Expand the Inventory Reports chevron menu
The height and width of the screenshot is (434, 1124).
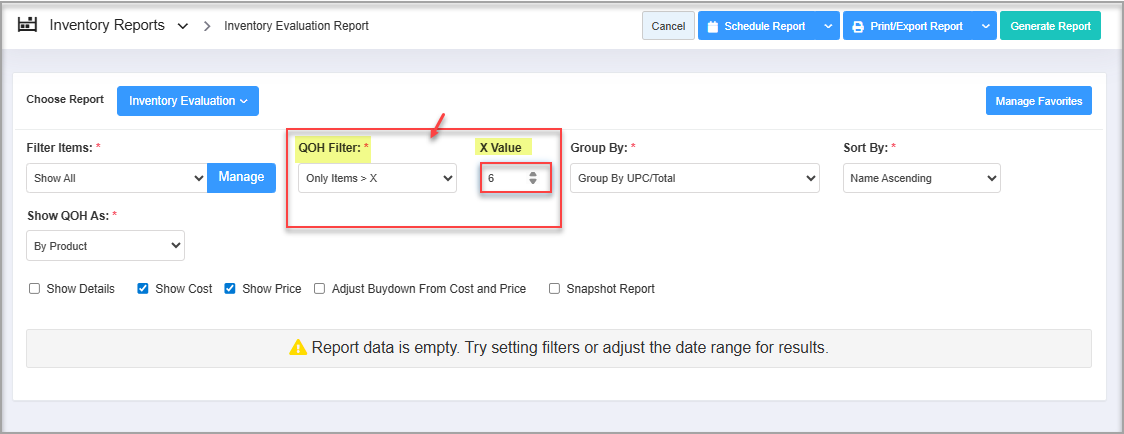[x=182, y=26]
